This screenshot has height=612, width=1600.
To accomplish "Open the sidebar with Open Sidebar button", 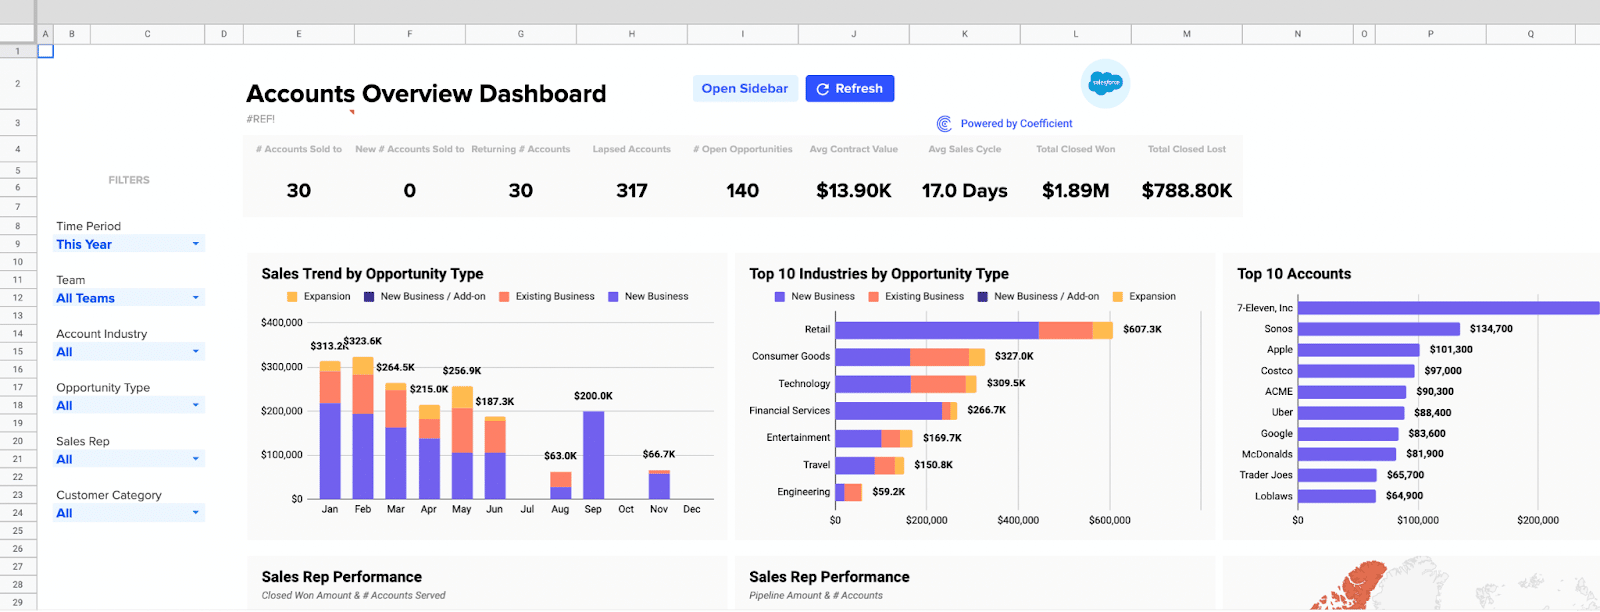I will (745, 89).
